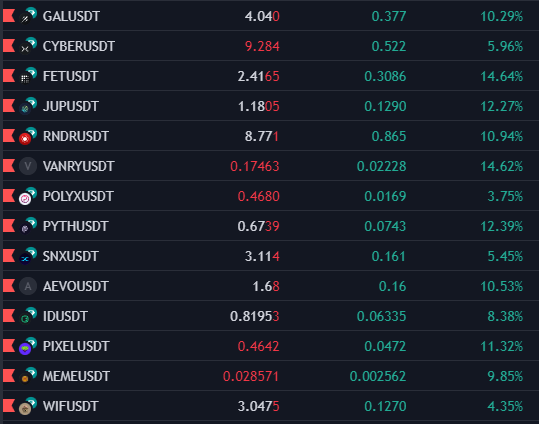Toggle the red flag on FETUSDT row
Screen dimensions: 539x424
click(9, 76)
